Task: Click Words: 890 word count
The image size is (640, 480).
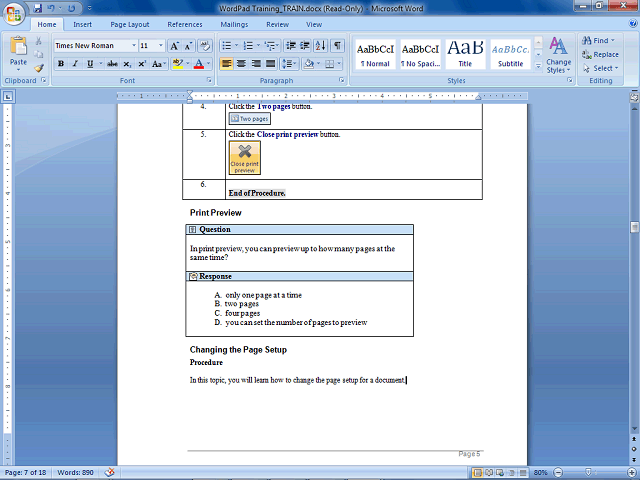Action: click(x=76, y=473)
